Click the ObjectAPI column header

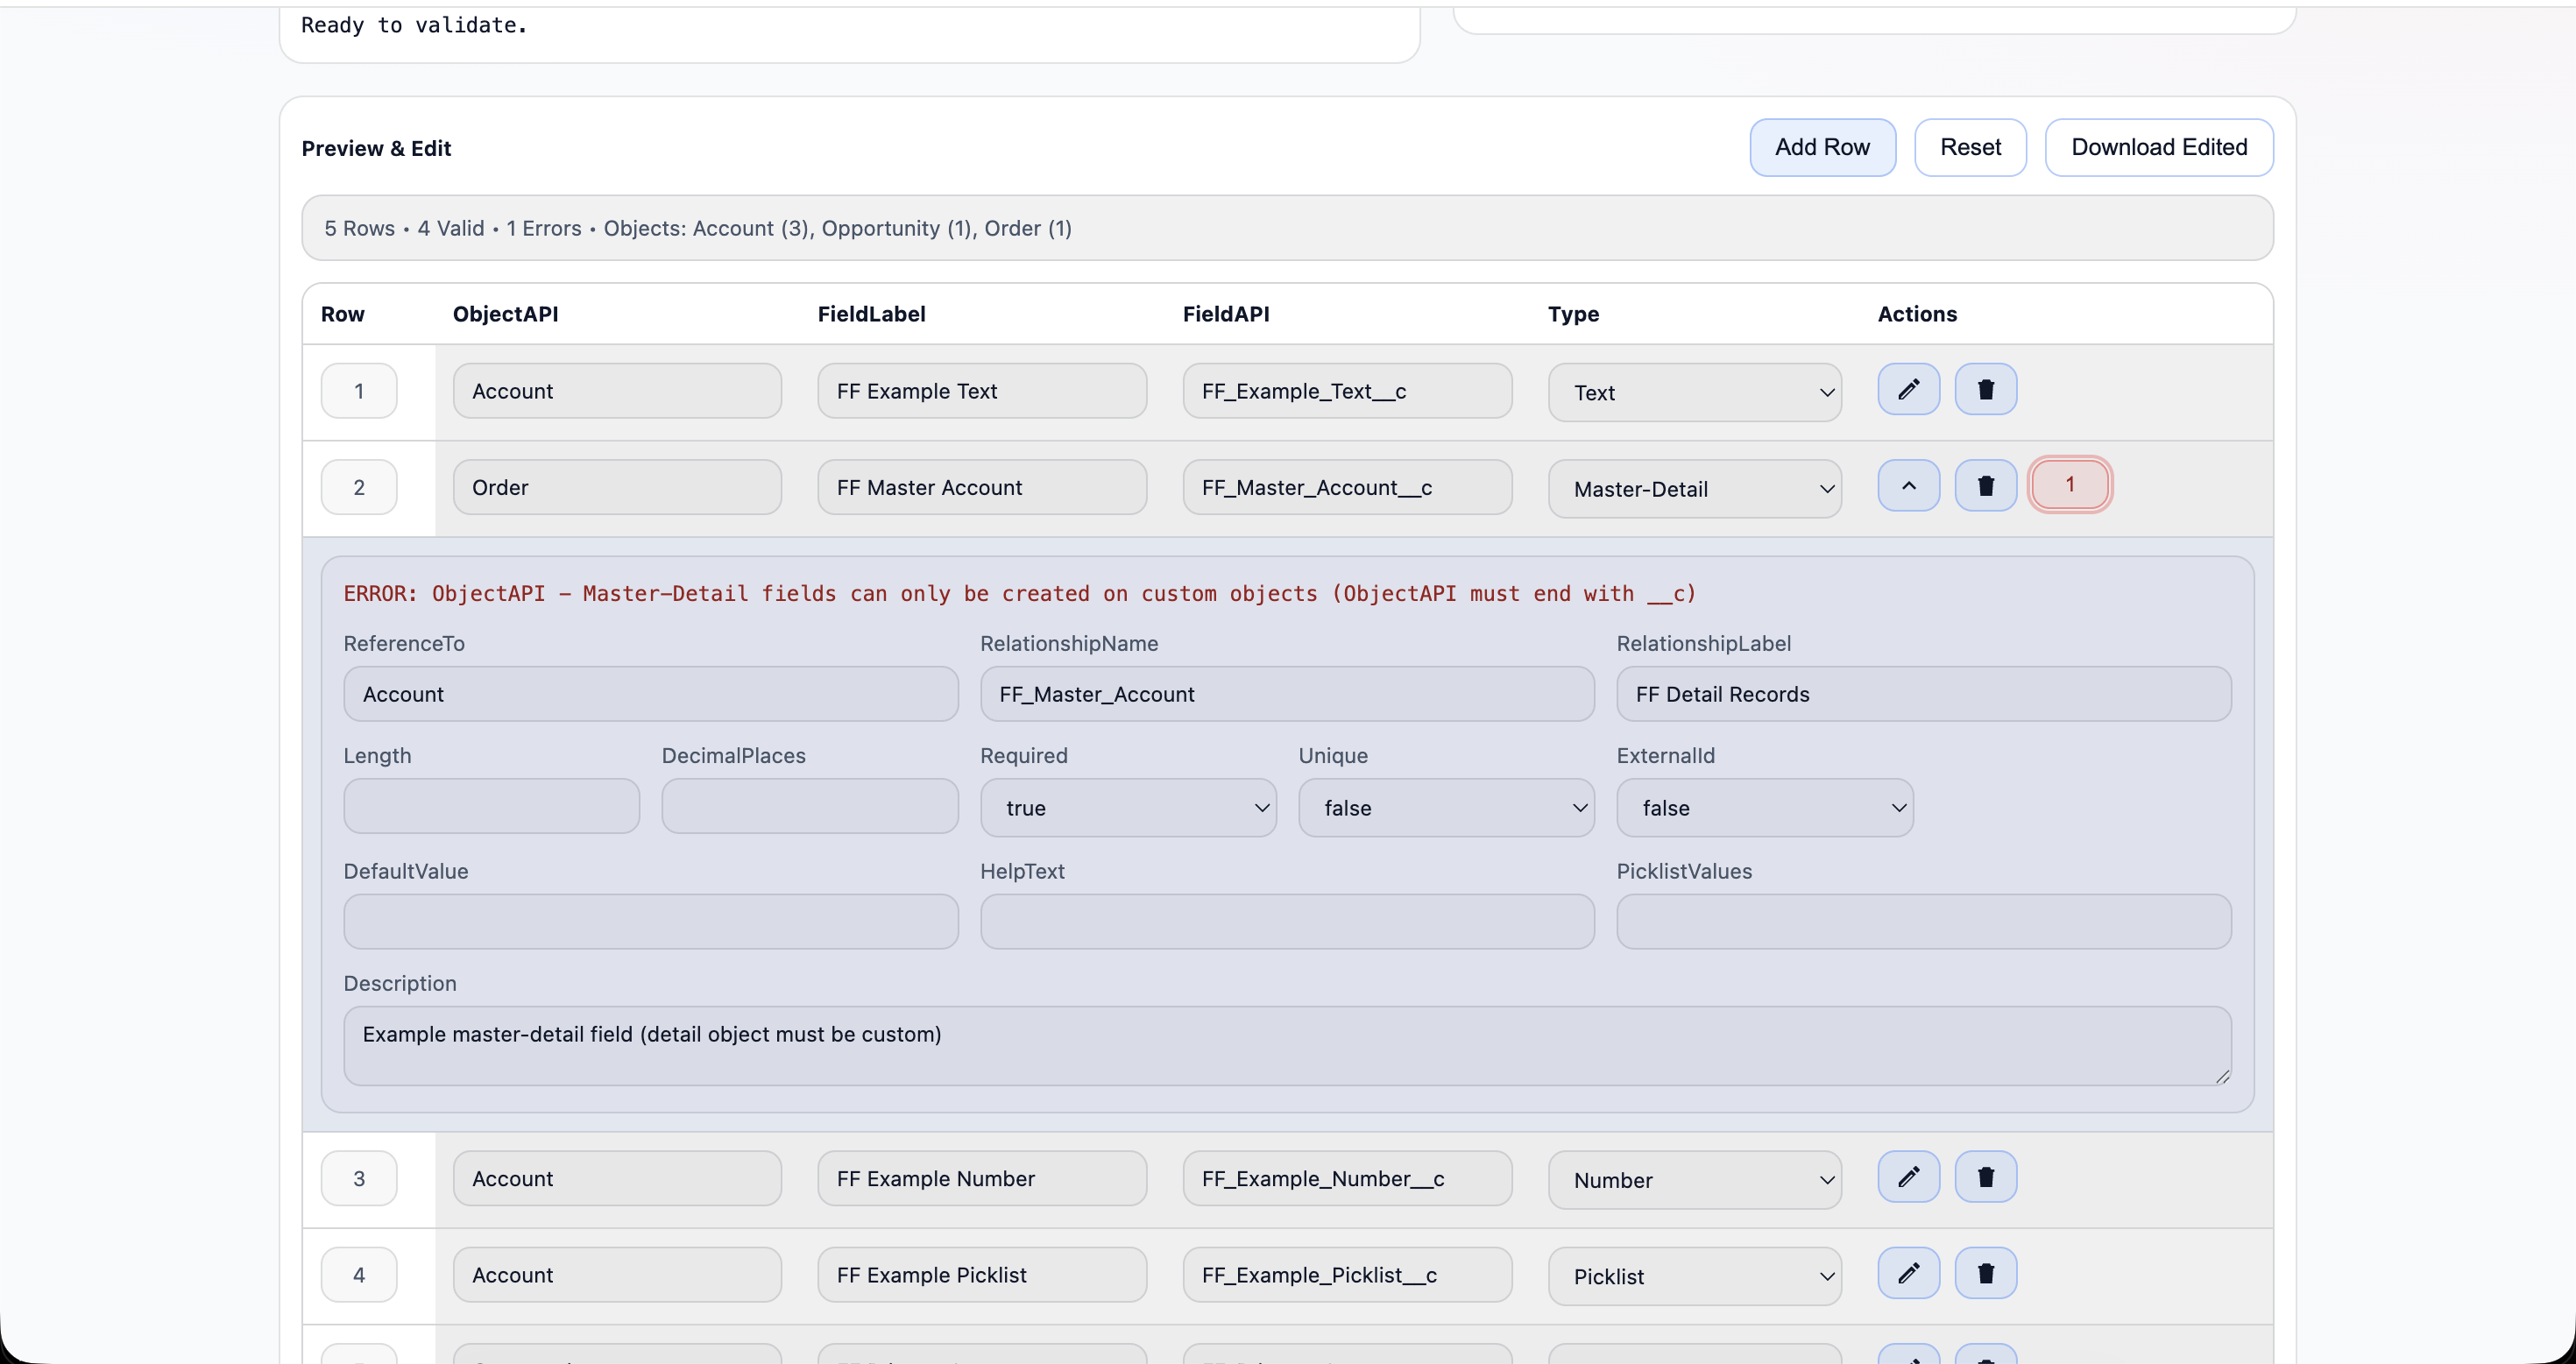505,314
